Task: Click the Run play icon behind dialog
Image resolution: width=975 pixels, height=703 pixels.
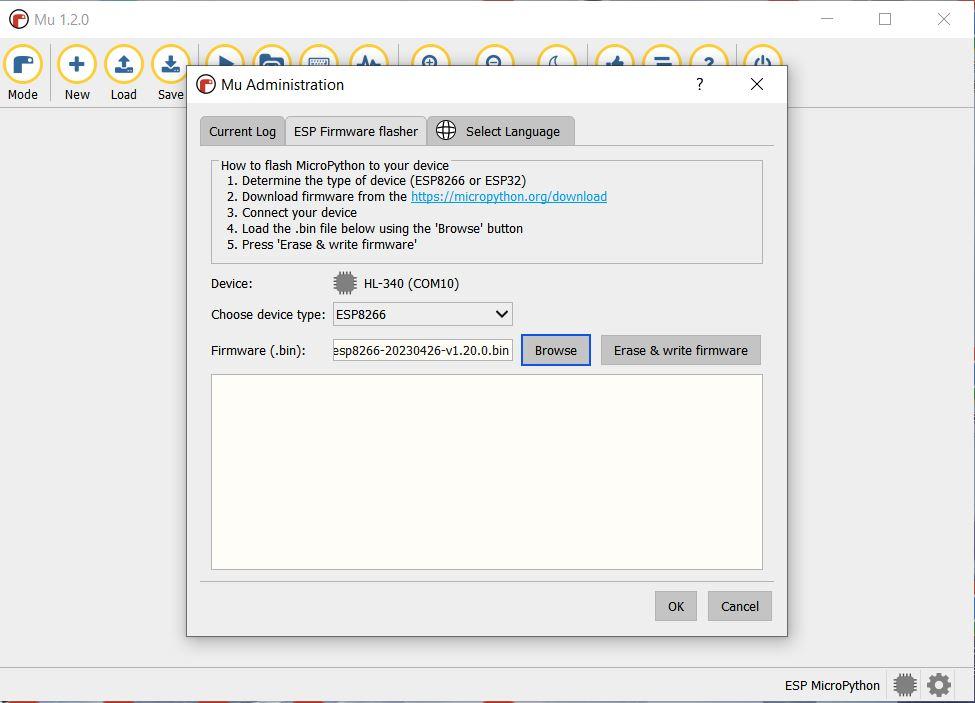Action: (x=224, y=55)
